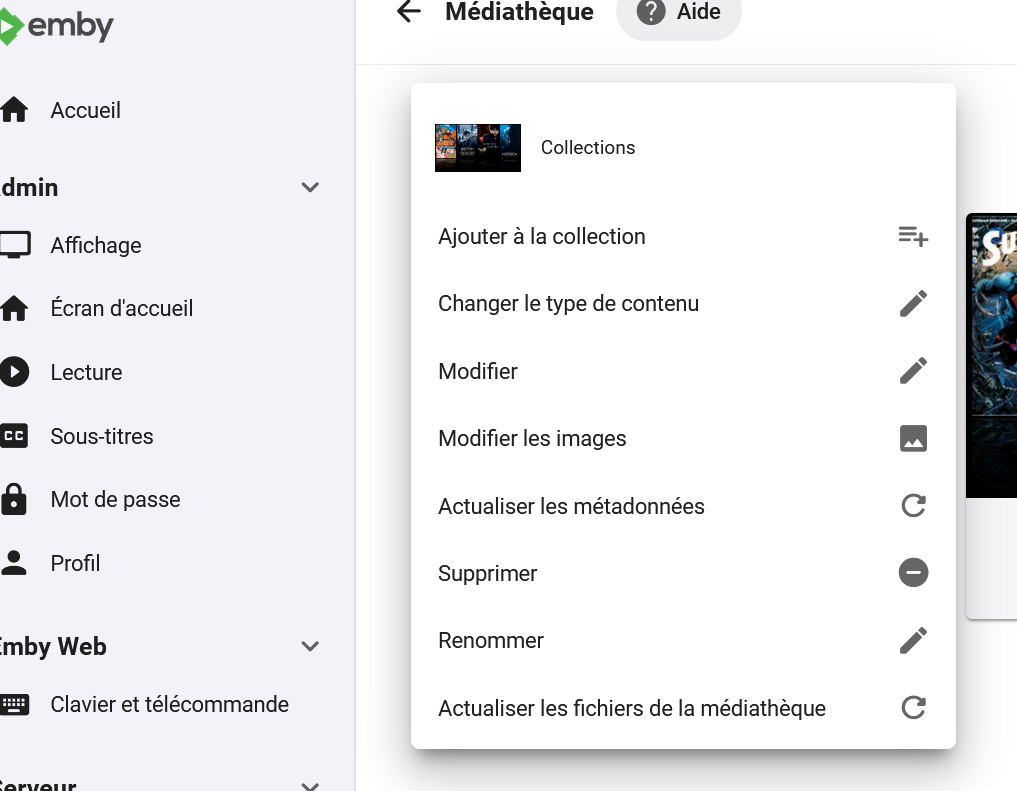Collapse the Admin section
Screen dimensions: 1017x791
(310, 187)
